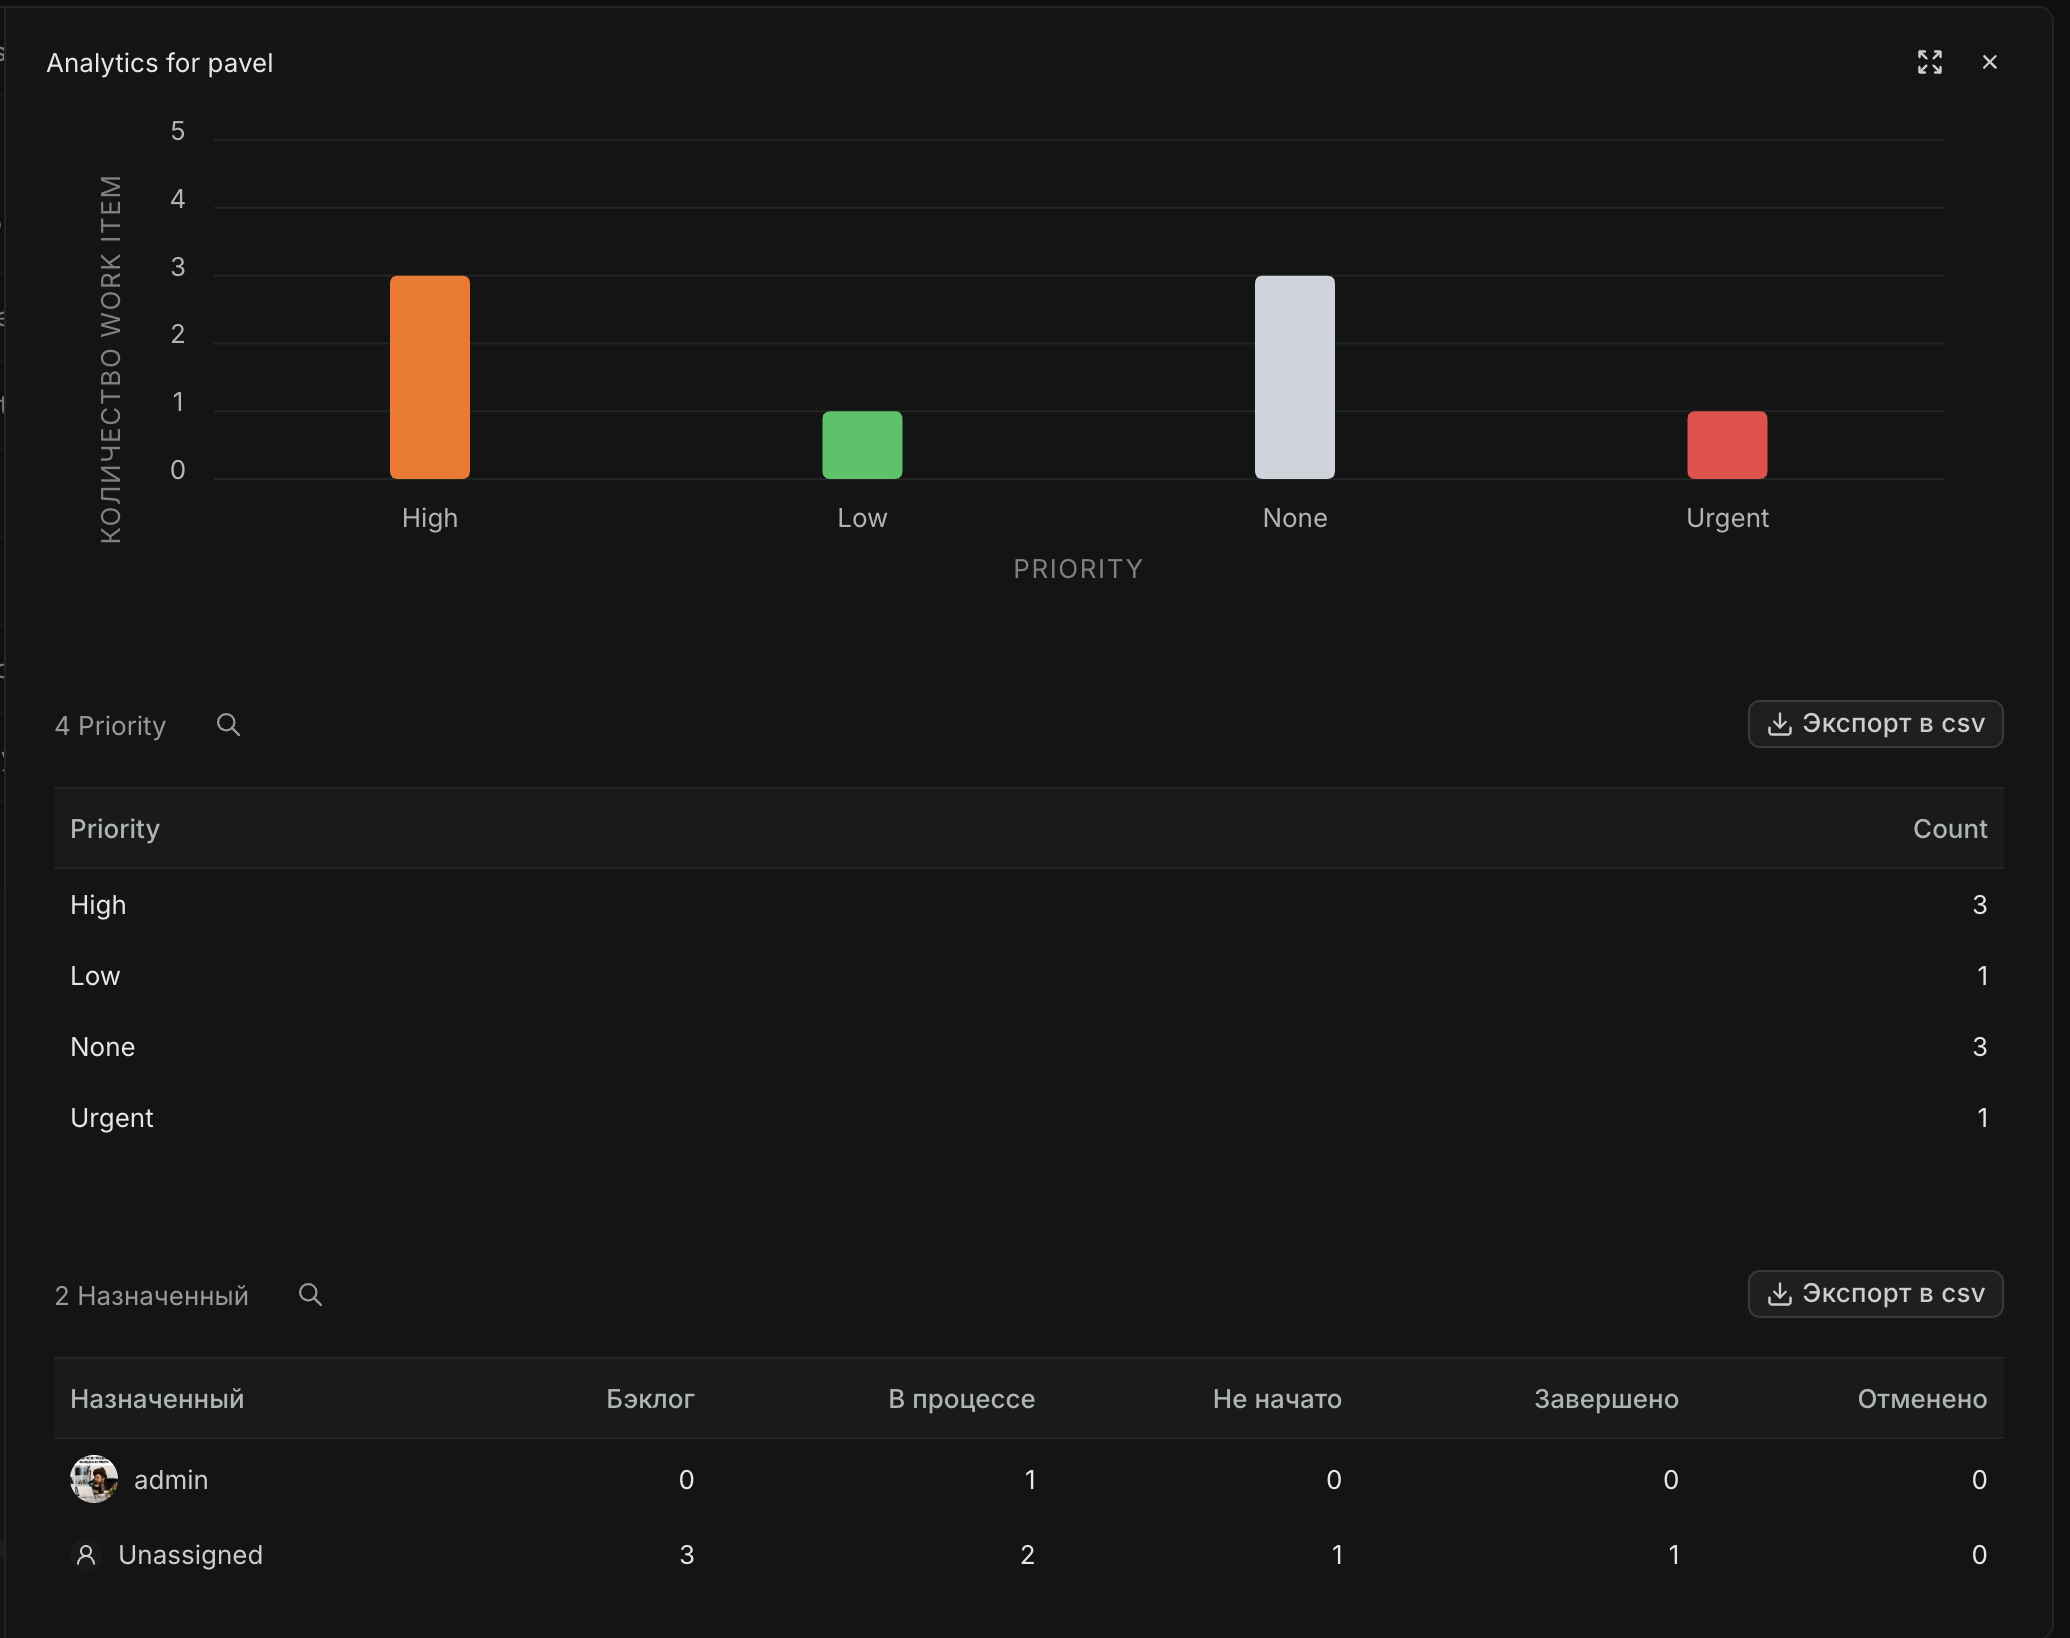
Task: Click the Count column header
Action: click(x=1949, y=828)
